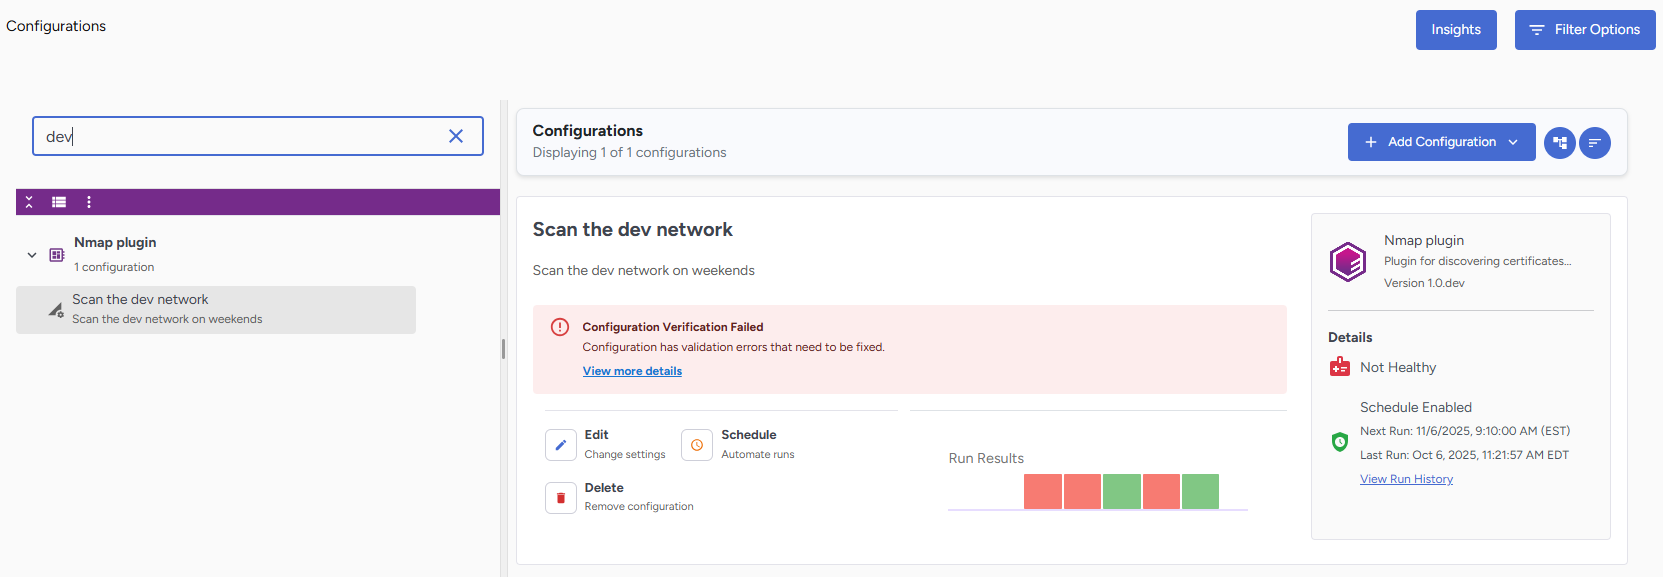Click the Delete trash icon
Viewport: 1663px width, 577px height.
[561, 498]
